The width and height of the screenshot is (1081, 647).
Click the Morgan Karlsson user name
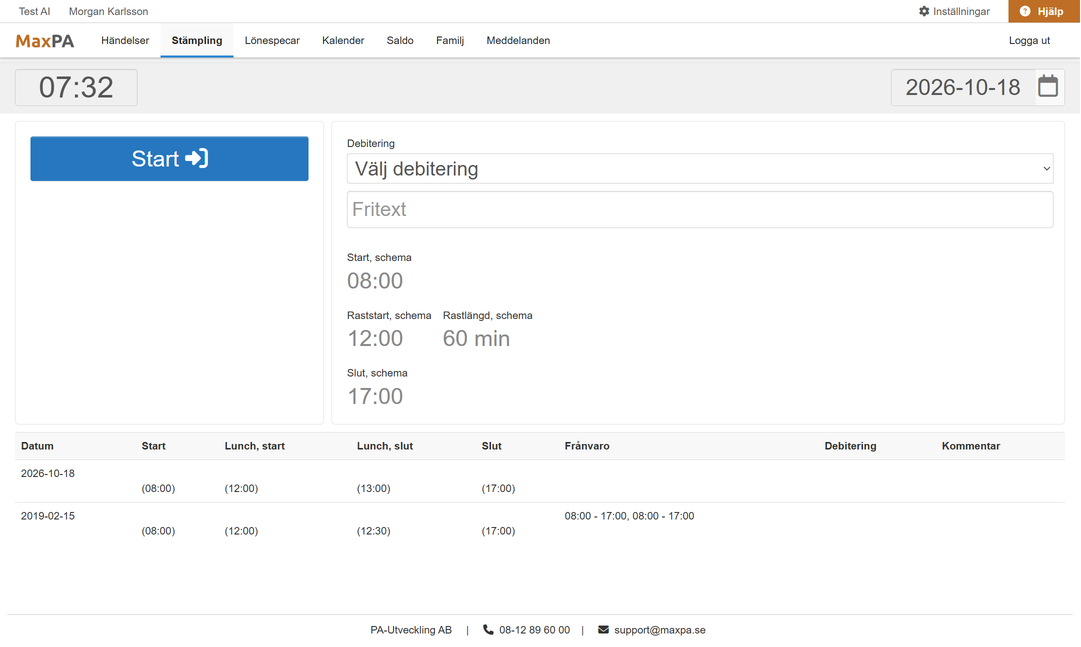(108, 11)
